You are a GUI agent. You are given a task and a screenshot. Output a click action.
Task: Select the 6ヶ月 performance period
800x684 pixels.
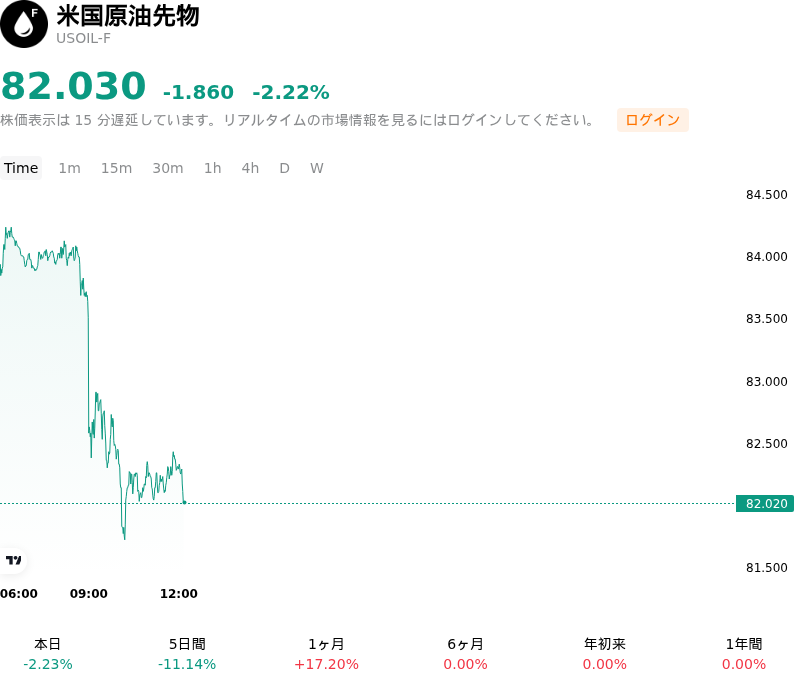pos(465,654)
